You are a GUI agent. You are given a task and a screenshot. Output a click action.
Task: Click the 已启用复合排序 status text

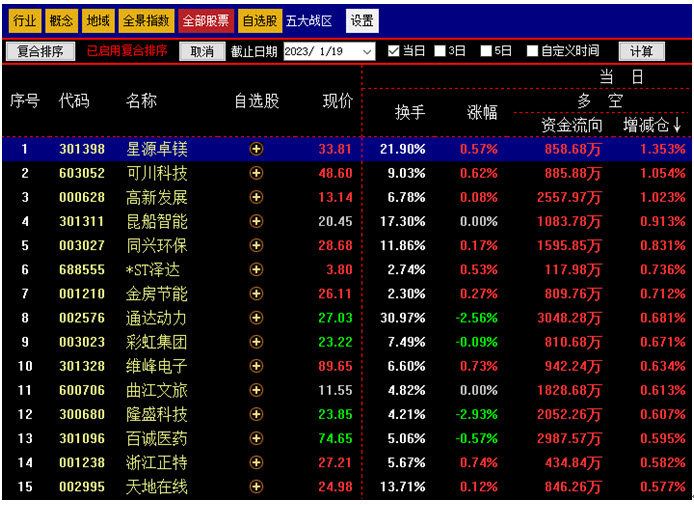127,51
